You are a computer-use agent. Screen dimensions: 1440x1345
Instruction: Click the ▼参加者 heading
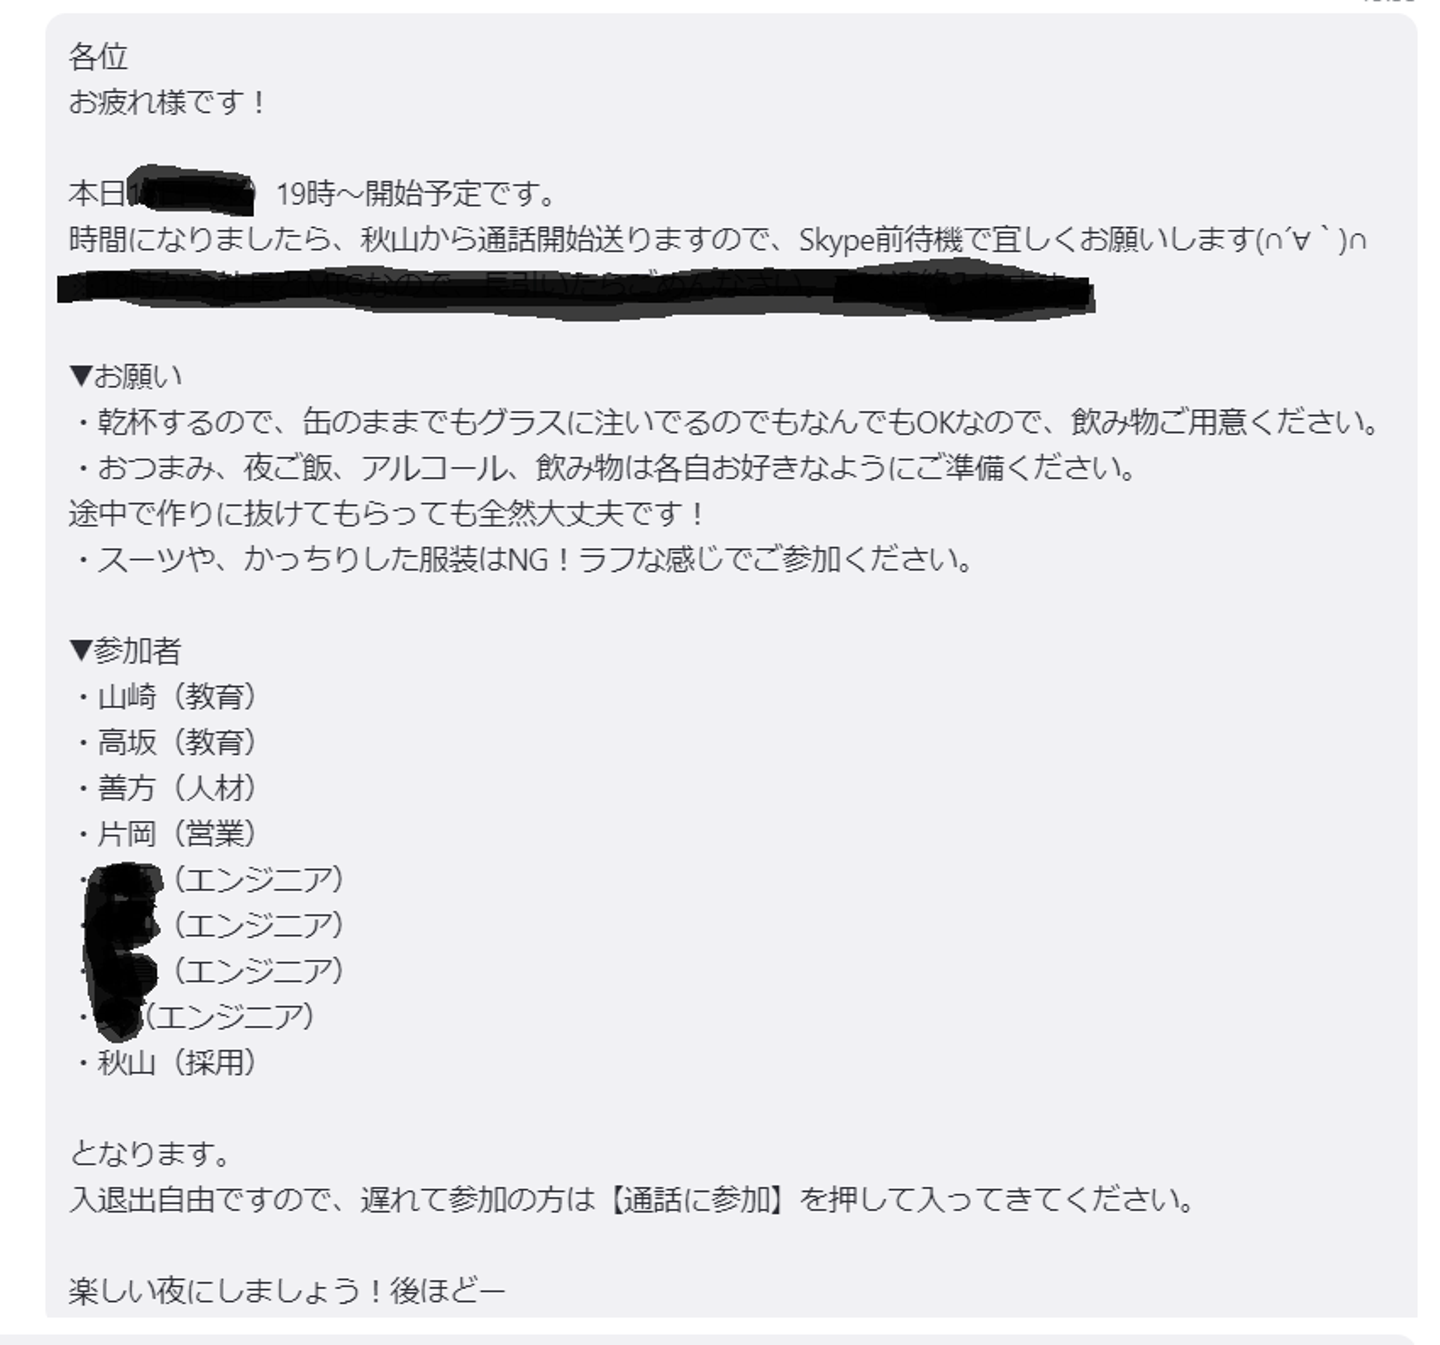click(125, 651)
